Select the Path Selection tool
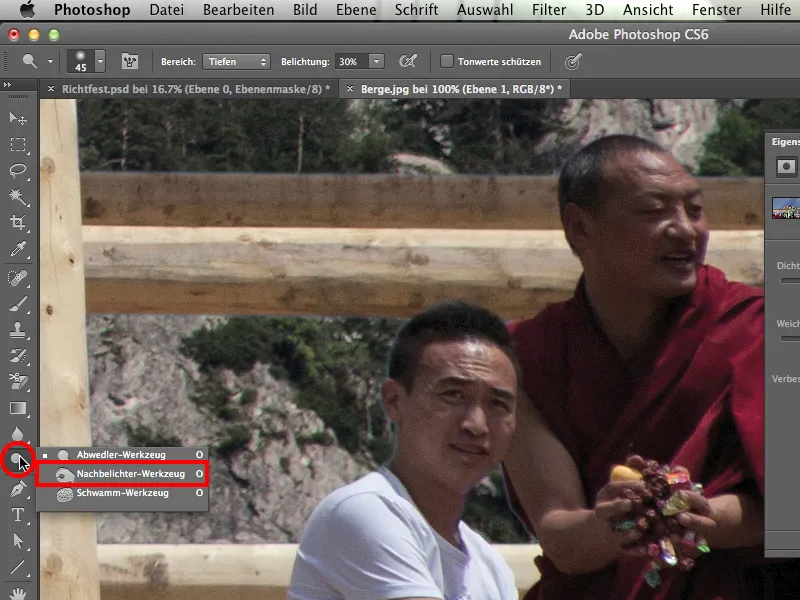The height and width of the screenshot is (600, 800). pyautogui.click(x=18, y=541)
